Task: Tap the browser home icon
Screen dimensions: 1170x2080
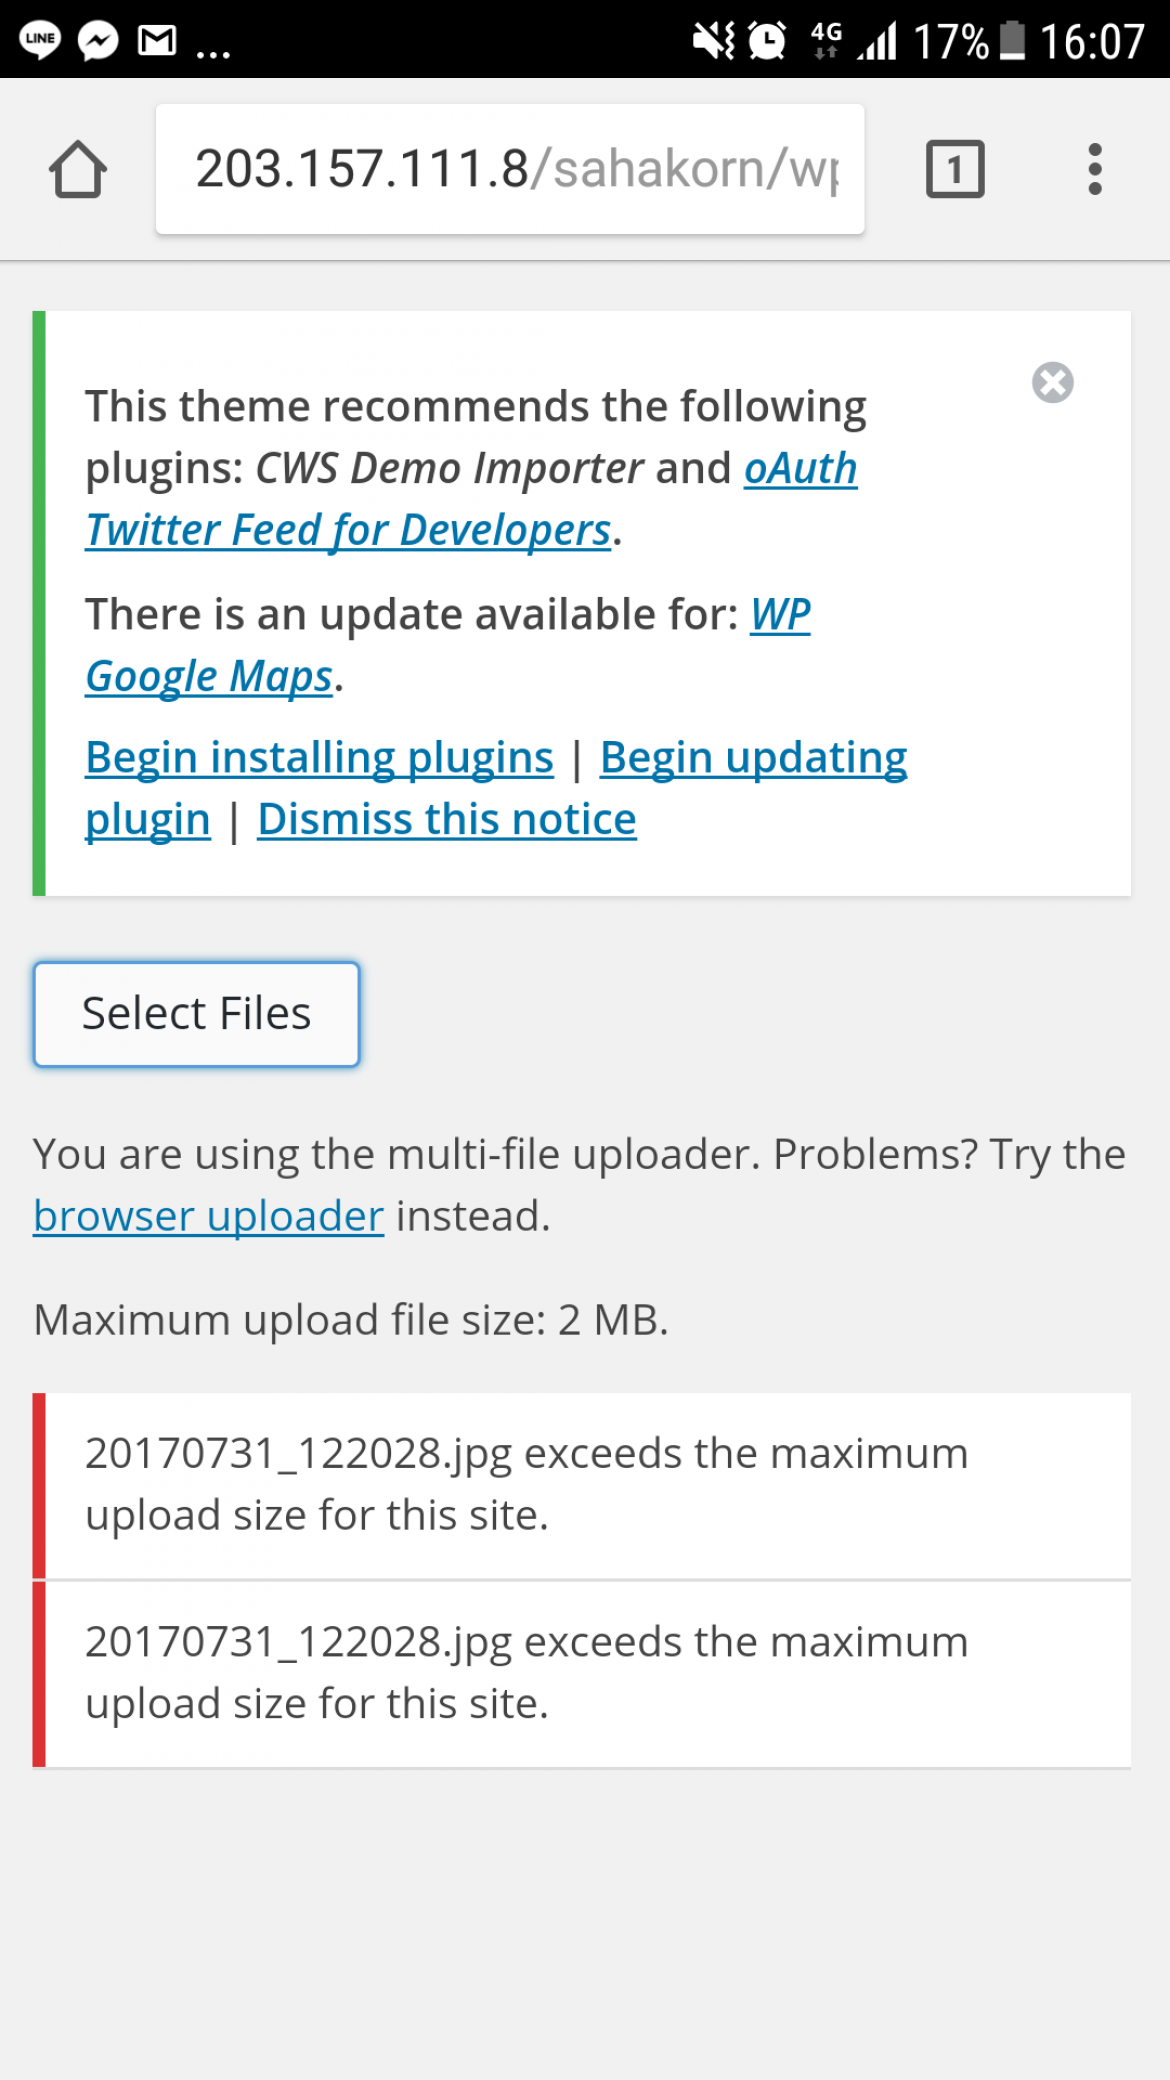Action: coord(78,169)
